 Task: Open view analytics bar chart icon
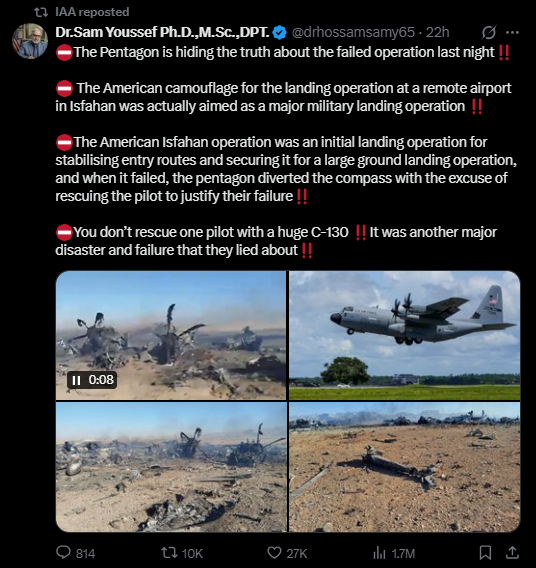(x=379, y=553)
